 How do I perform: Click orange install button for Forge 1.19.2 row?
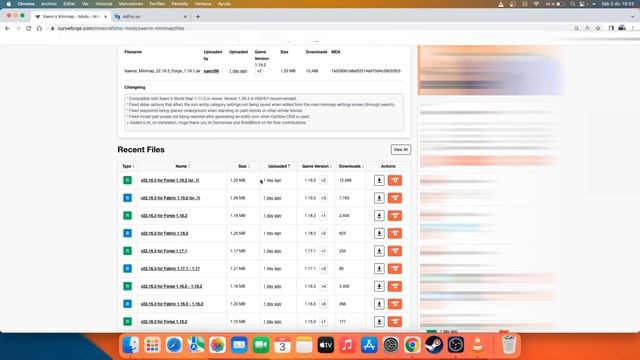click(395, 180)
